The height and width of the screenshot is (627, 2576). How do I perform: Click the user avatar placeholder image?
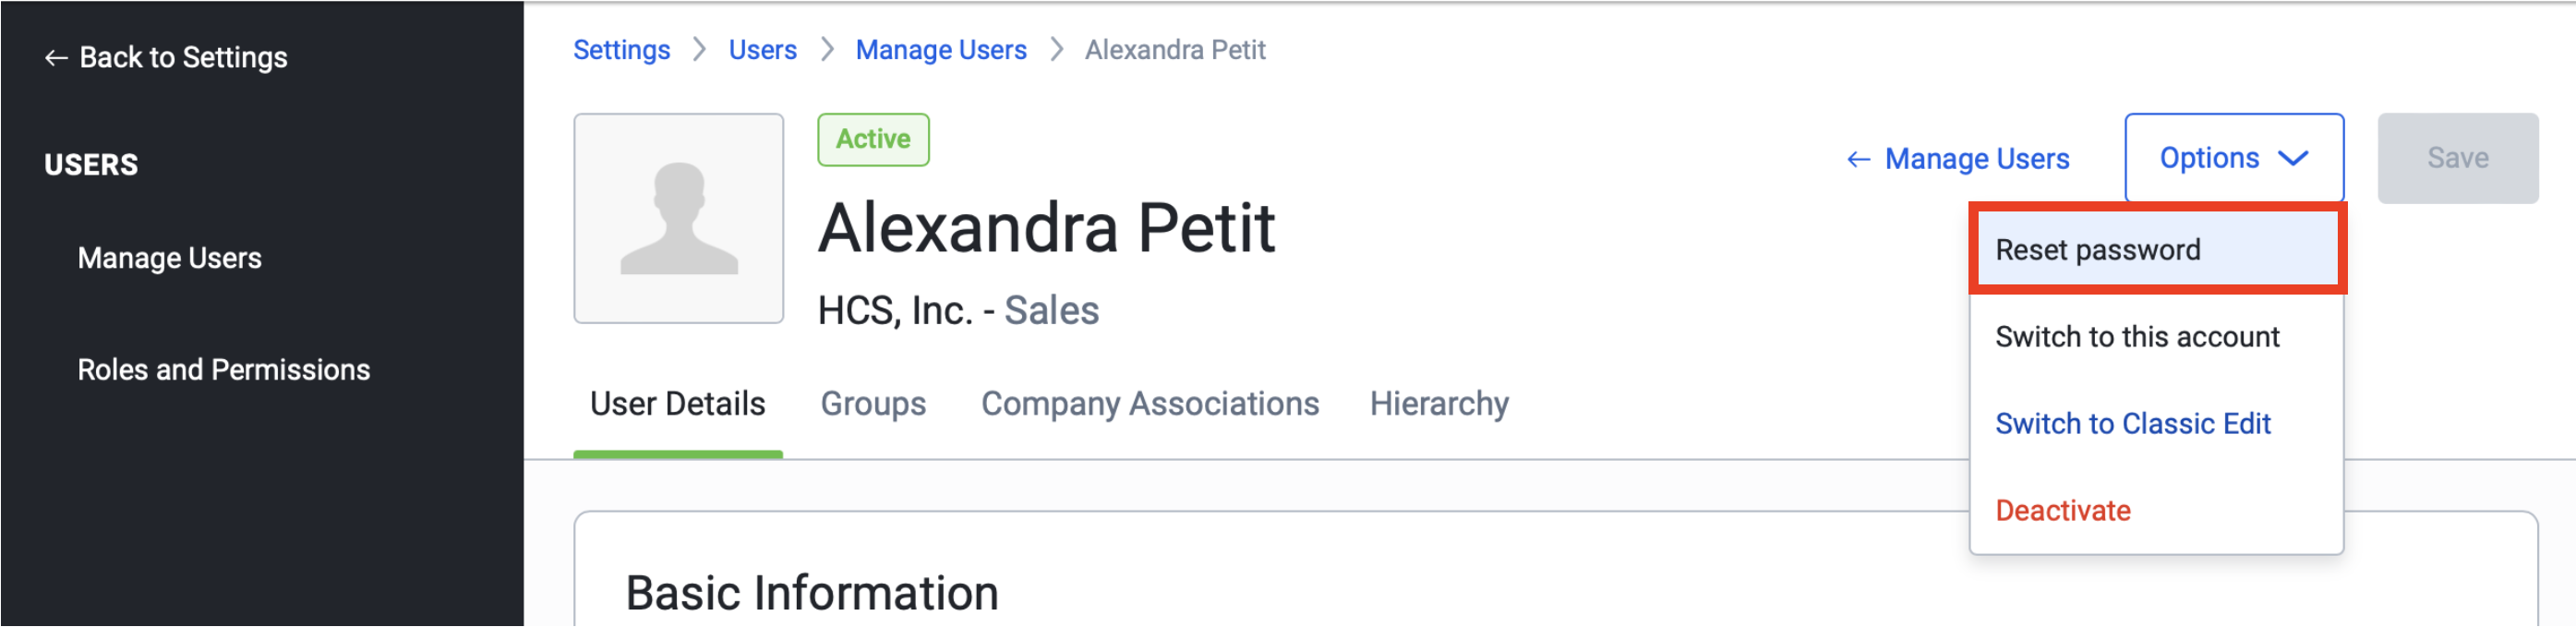(678, 218)
